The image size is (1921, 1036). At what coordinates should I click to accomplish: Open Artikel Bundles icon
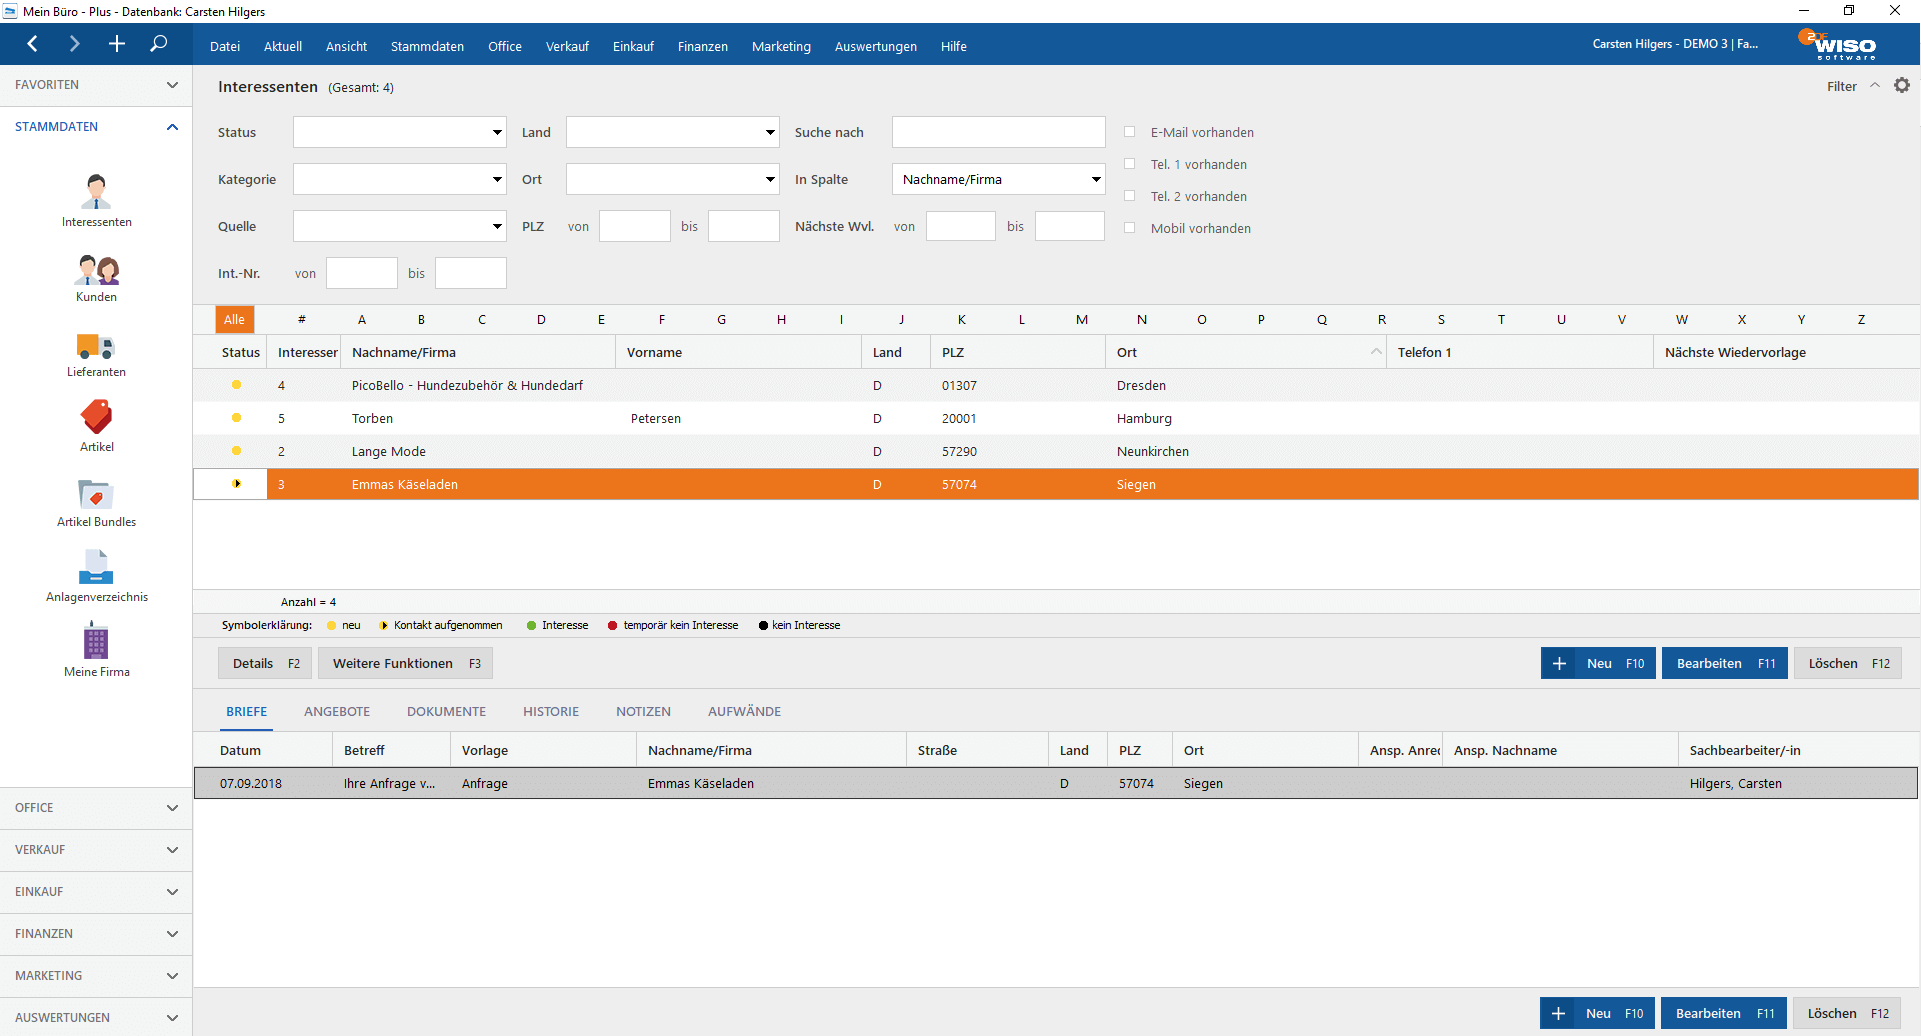click(x=96, y=495)
